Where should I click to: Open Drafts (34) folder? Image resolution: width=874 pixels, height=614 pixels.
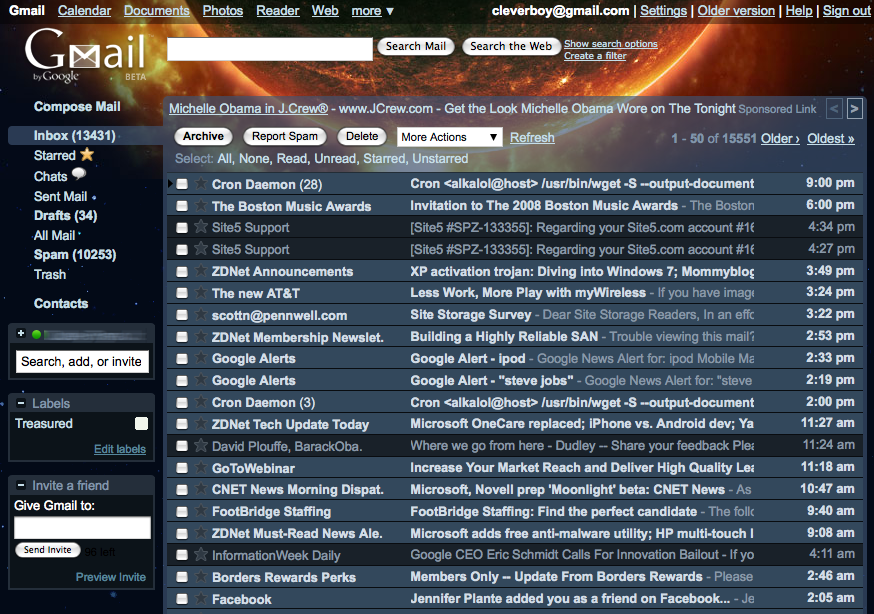point(65,216)
